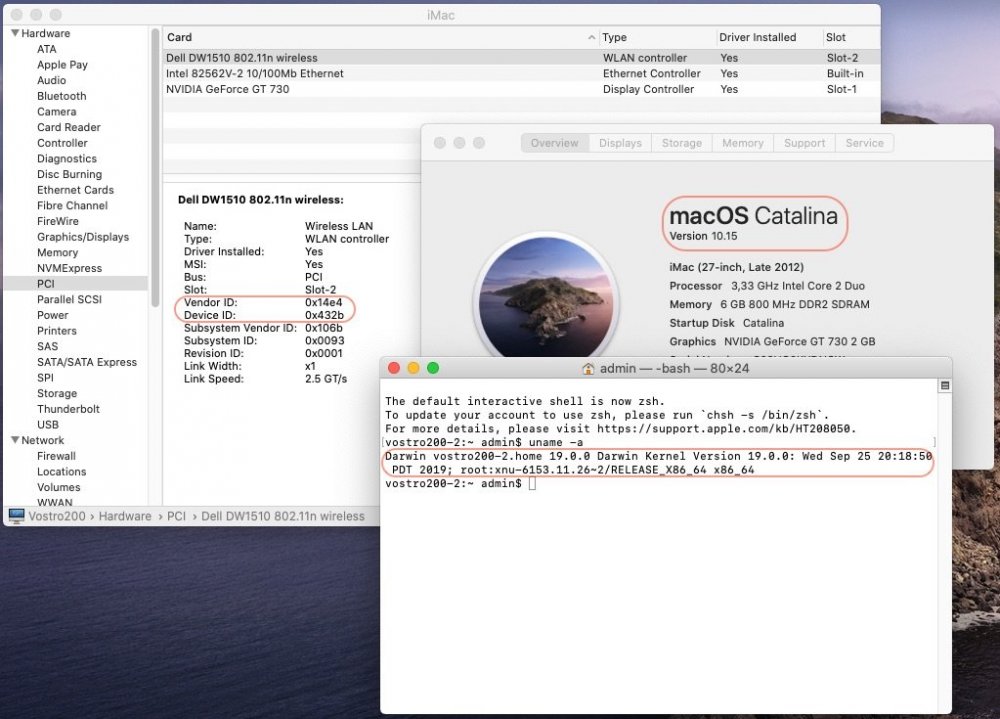Select the Memory tab in About This Mac
Image resolution: width=1000 pixels, height=719 pixels.
(x=742, y=143)
